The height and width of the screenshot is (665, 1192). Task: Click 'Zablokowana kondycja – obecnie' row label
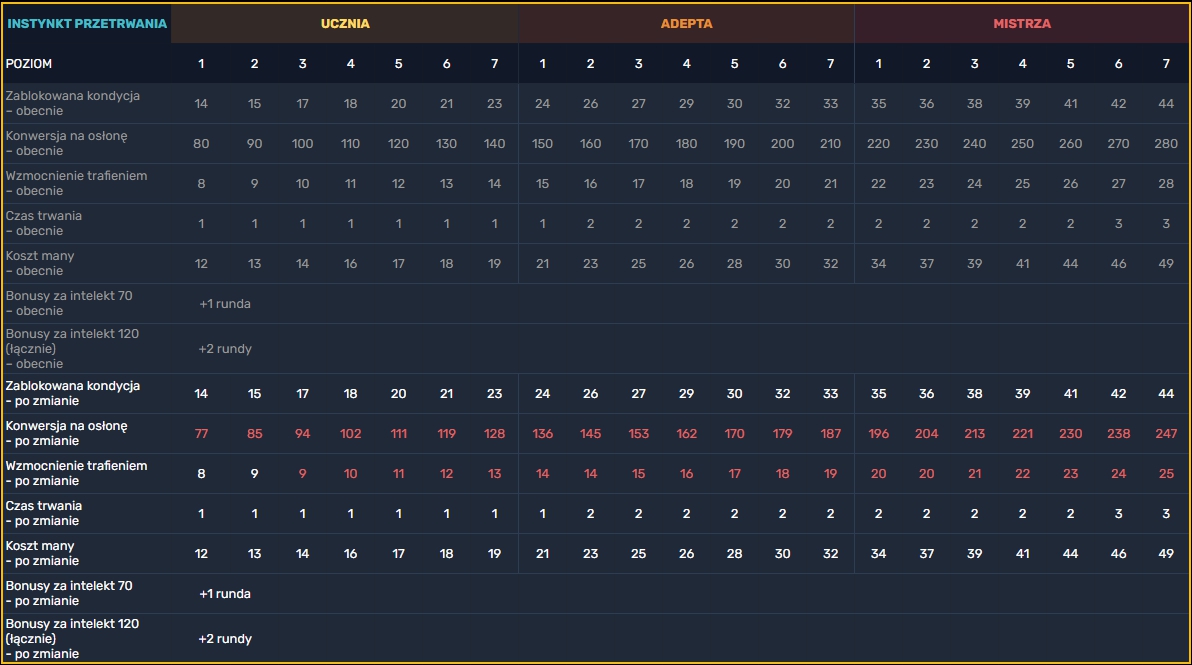73,103
